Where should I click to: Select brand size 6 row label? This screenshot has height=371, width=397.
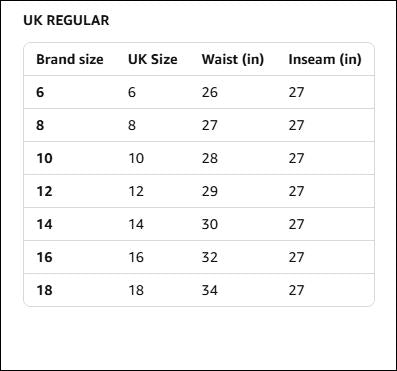point(40,92)
